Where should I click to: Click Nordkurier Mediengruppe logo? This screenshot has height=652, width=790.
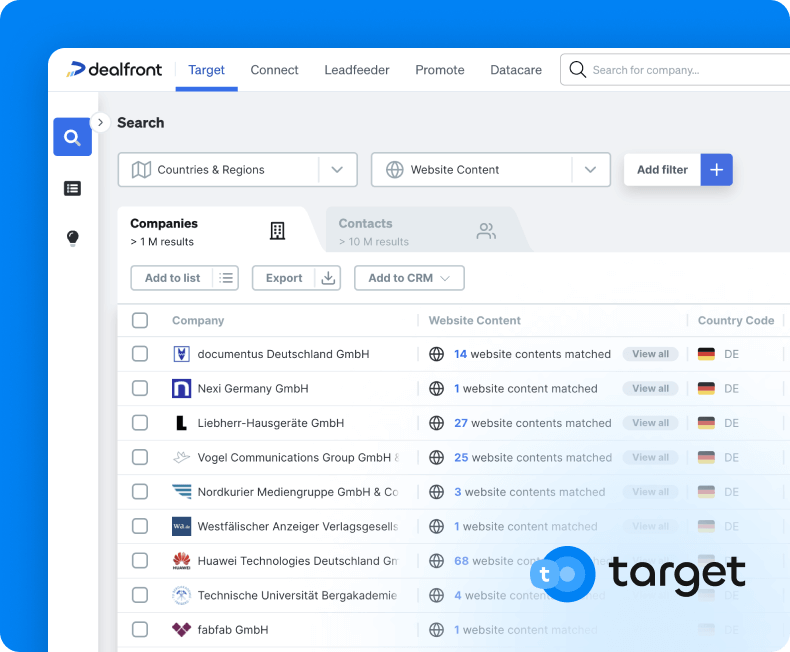(181, 492)
